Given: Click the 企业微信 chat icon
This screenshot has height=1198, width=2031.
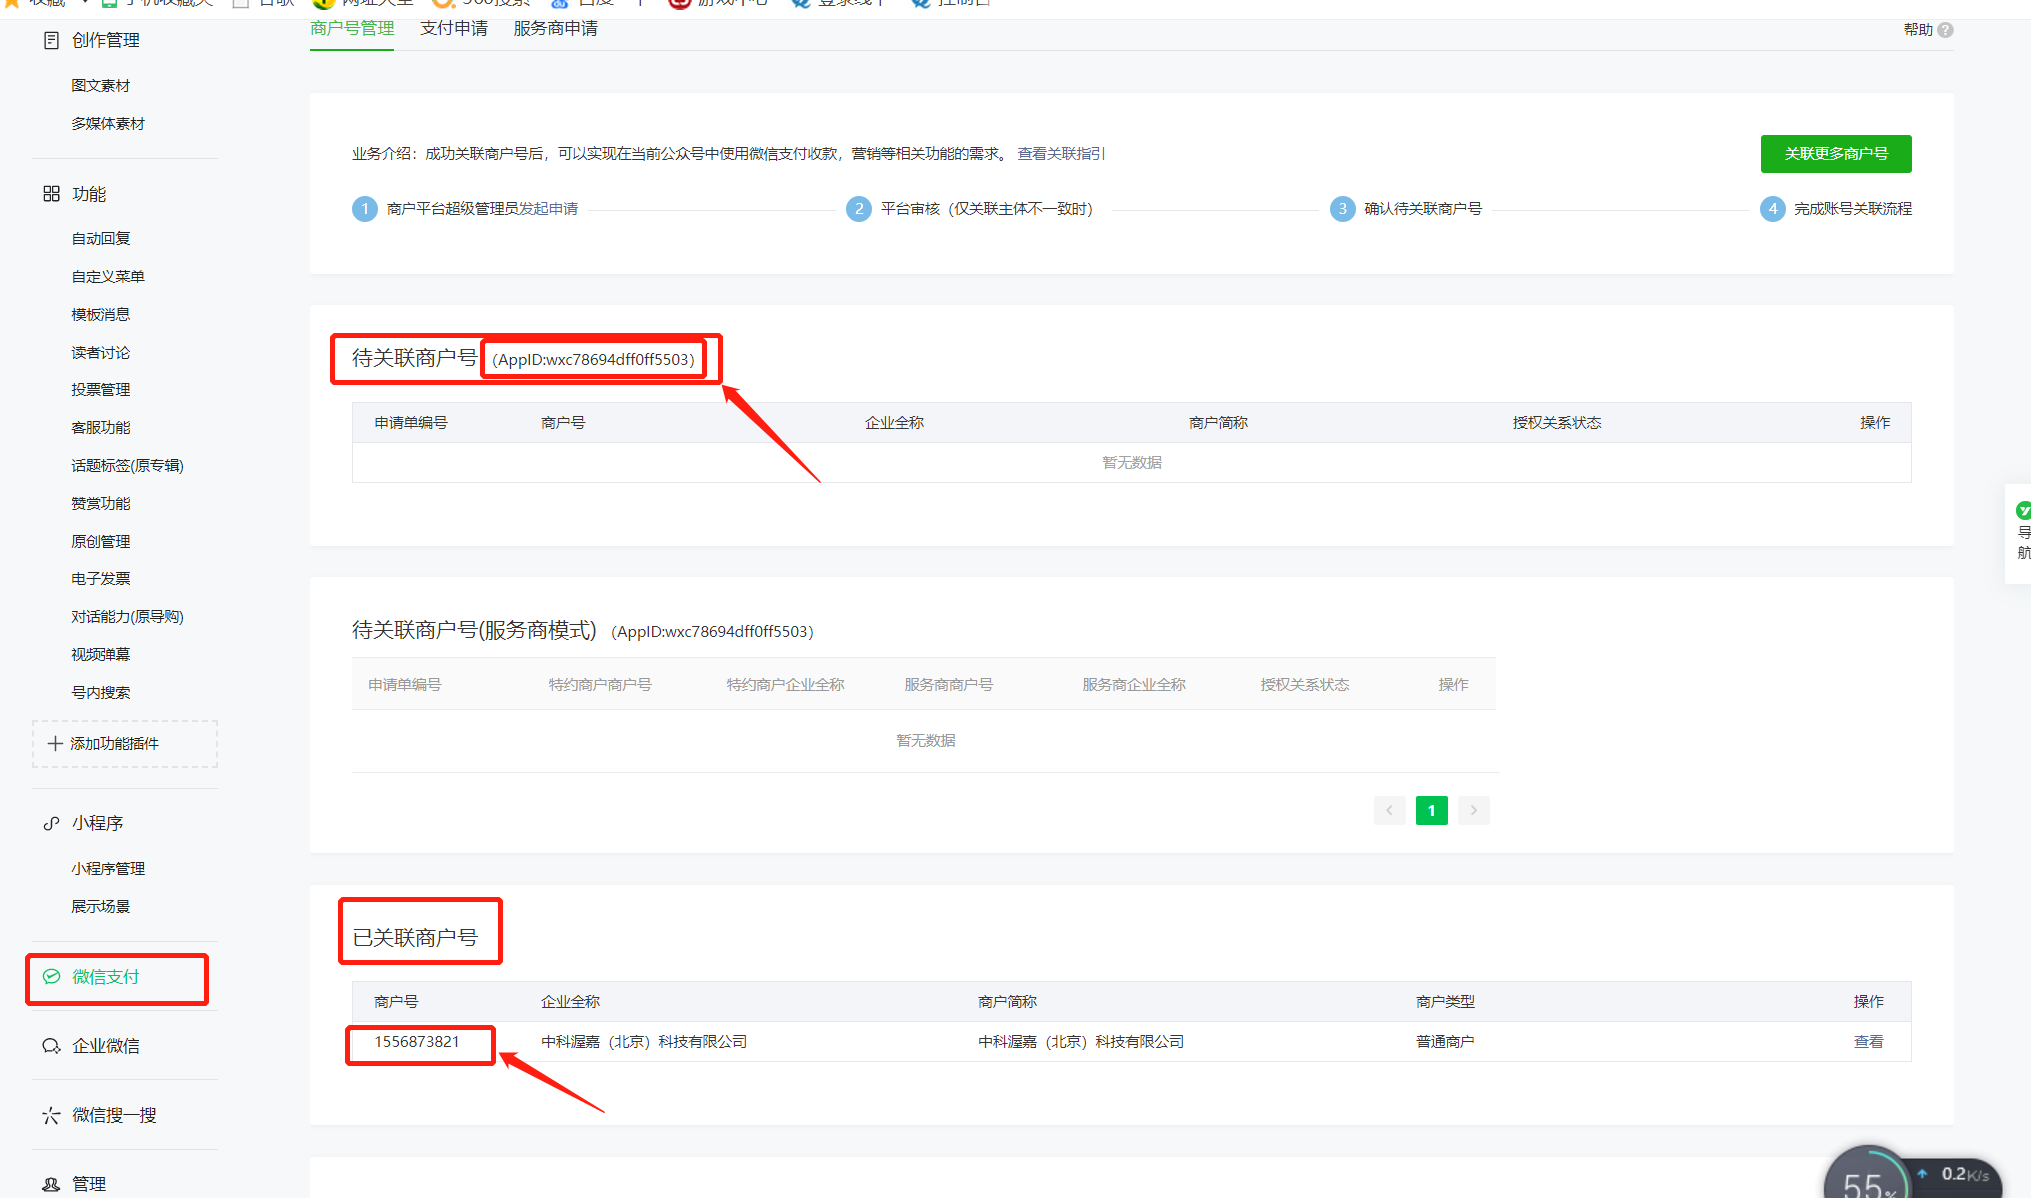Looking at the screenshot, I should [51, 1046].
